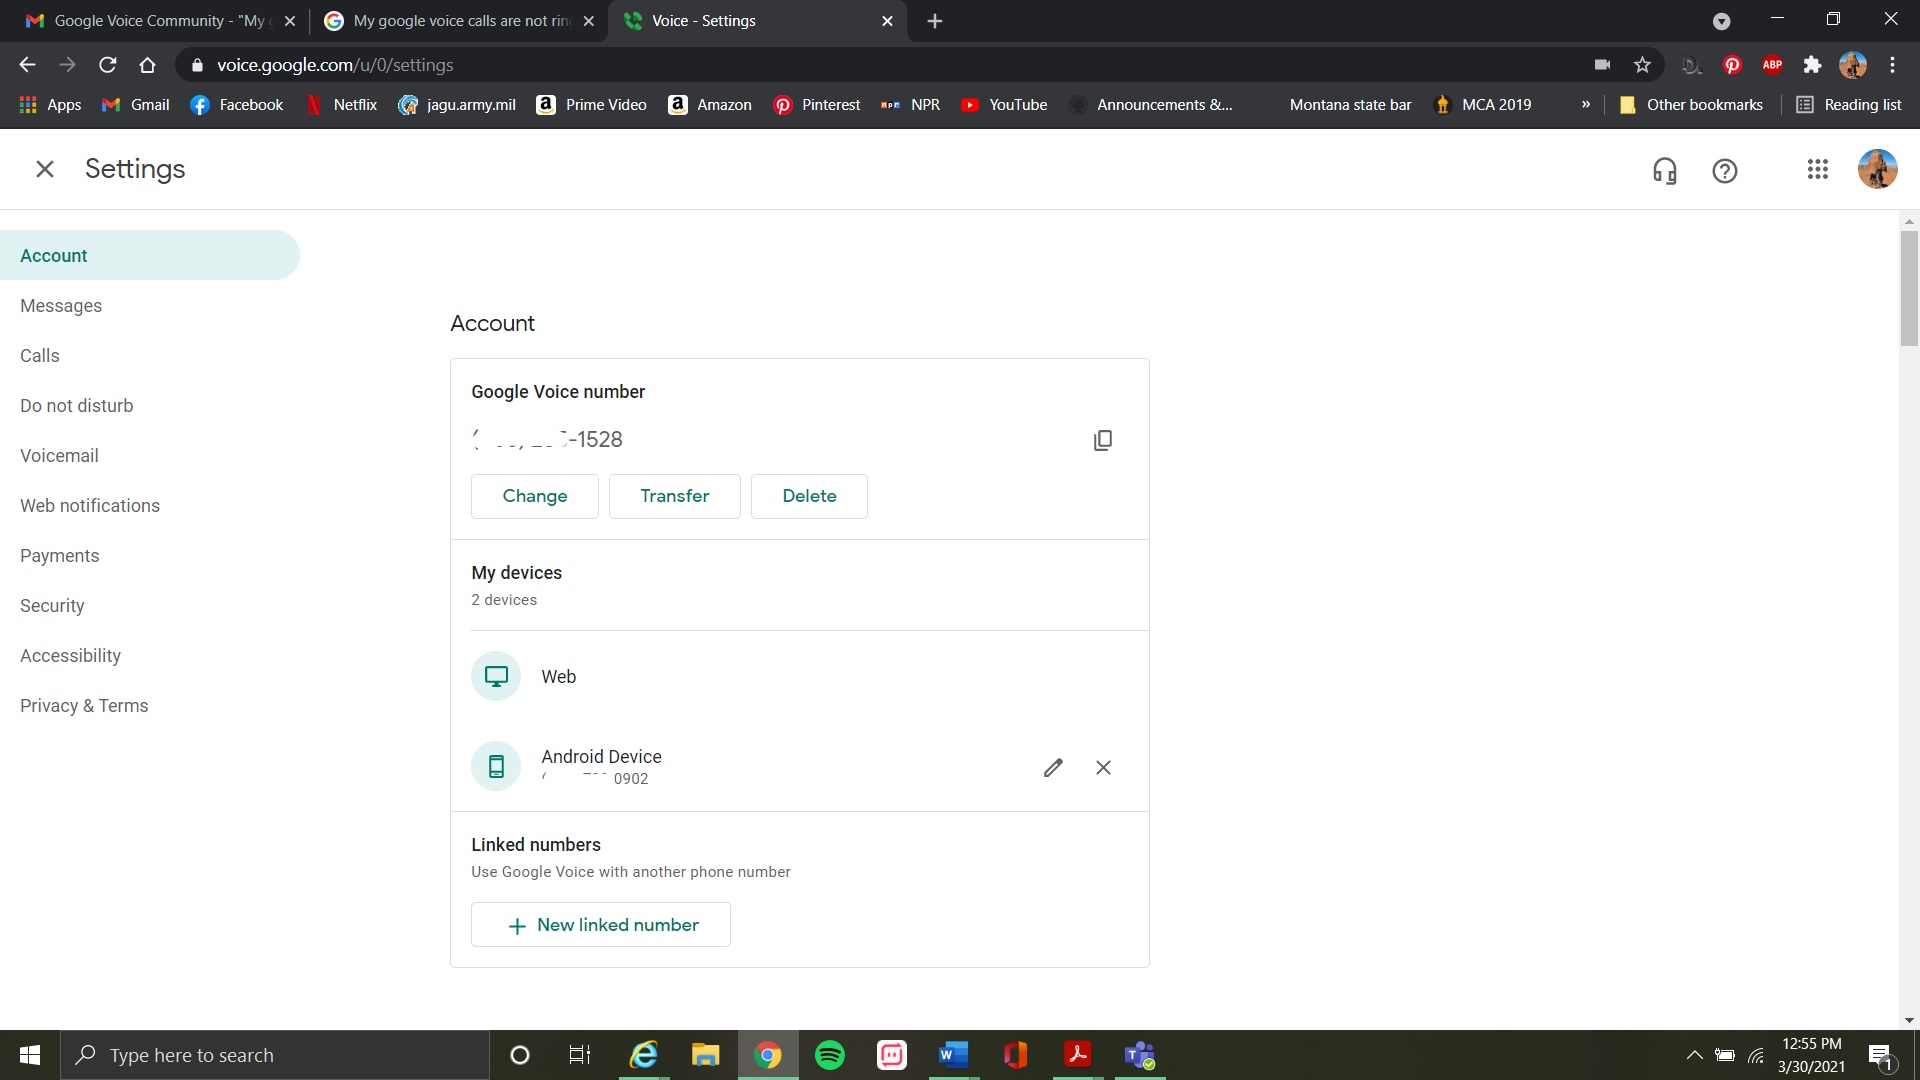Open the Help question mark icon
Screen dimensions: 1920x1080
pyautogui.click(x=1725, y=171)
